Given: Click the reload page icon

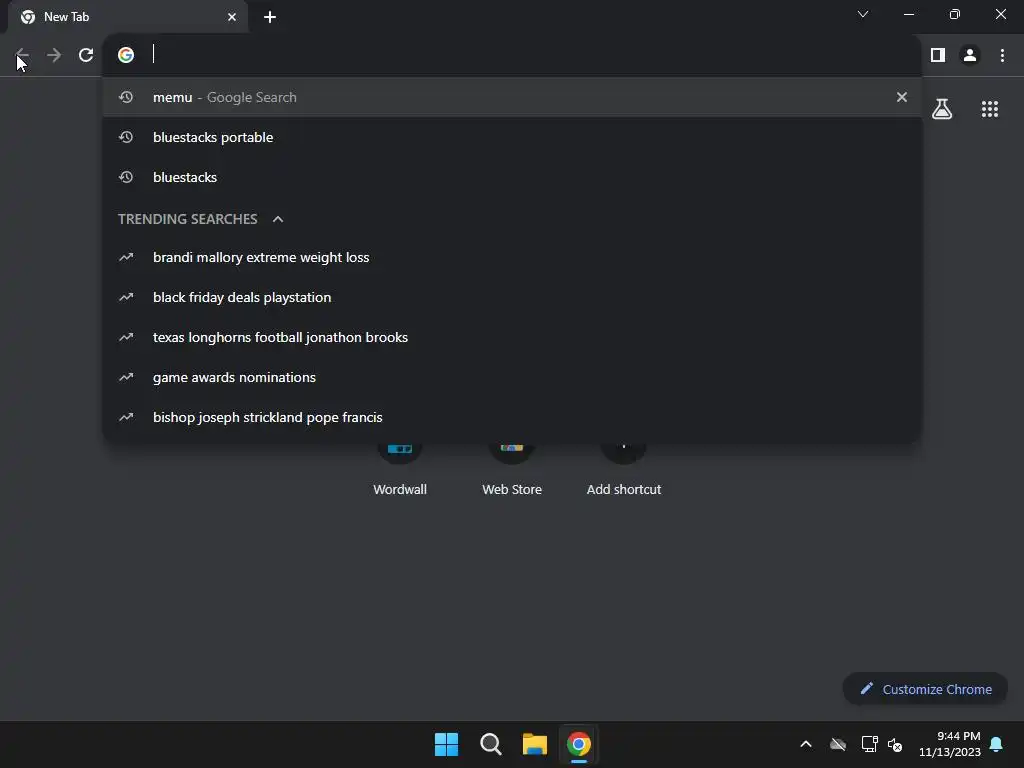Looking at the screenshot, I should click(86, 55).
